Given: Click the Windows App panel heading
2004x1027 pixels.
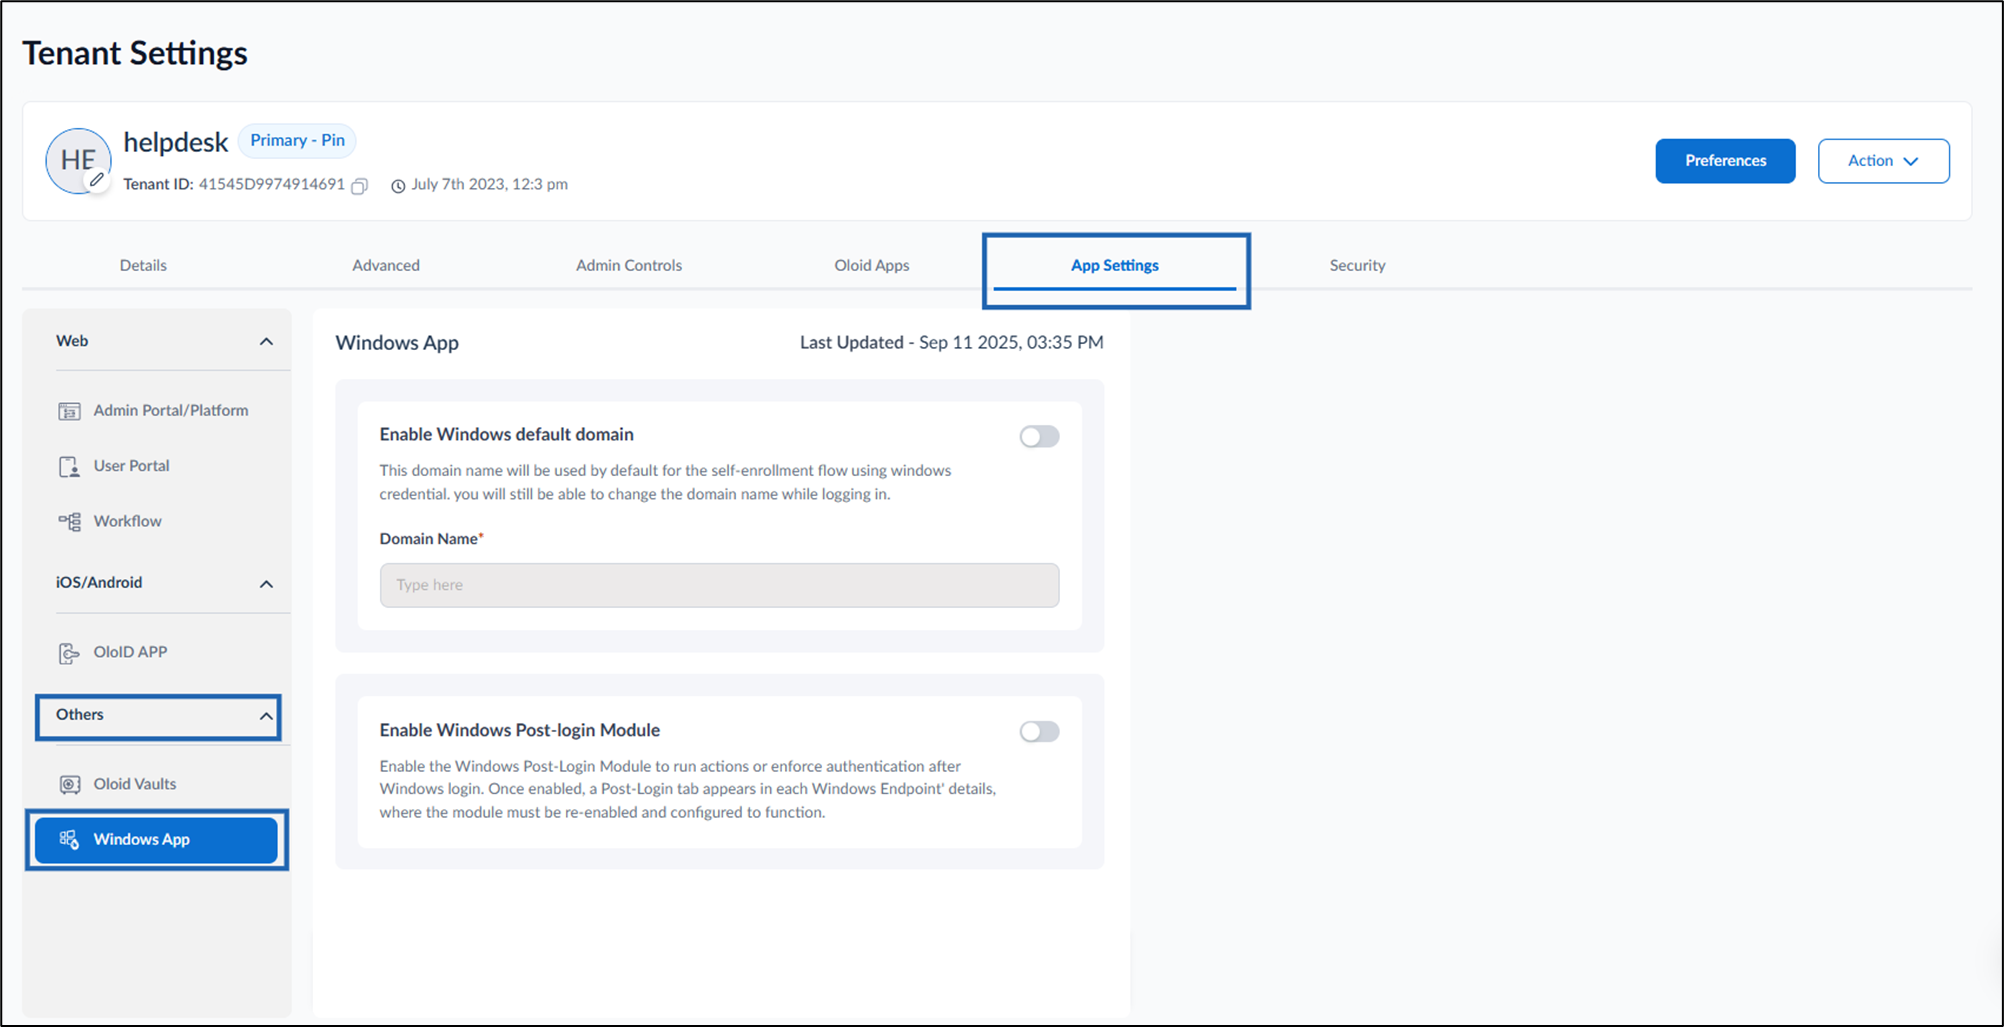Looking at the screenshot, I should (397, 342).
